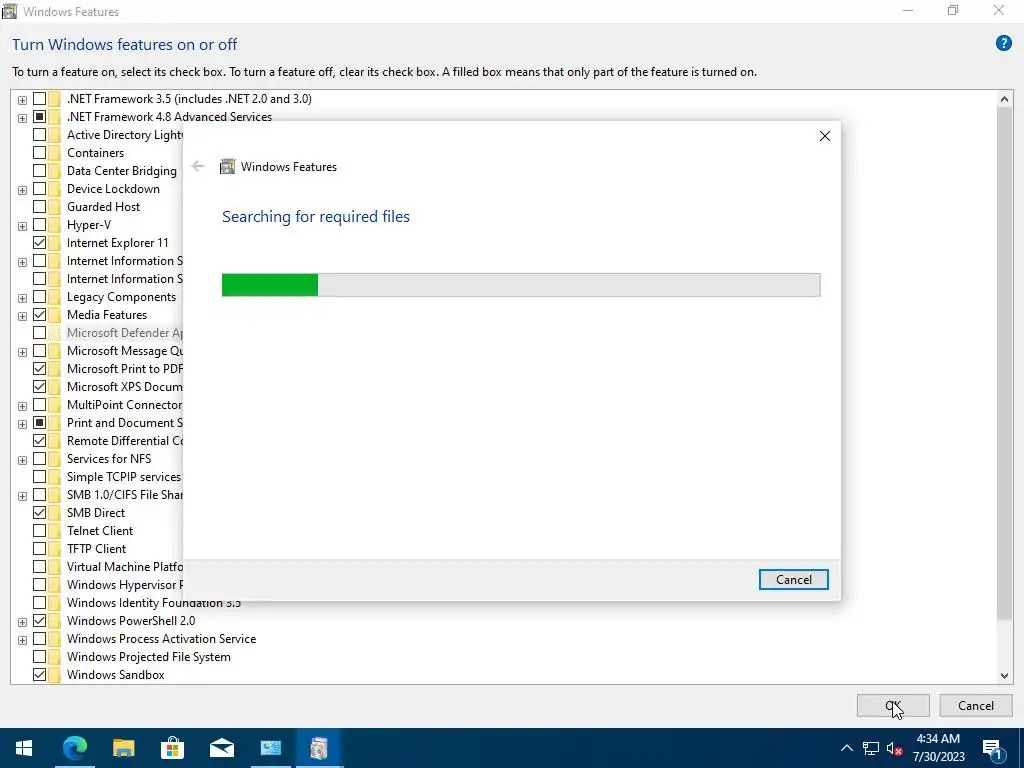This screenshot has width=1024, height=768.
Task: Expand .NET Framework 3.5 tree node
Action: click(x=22, y=100)
